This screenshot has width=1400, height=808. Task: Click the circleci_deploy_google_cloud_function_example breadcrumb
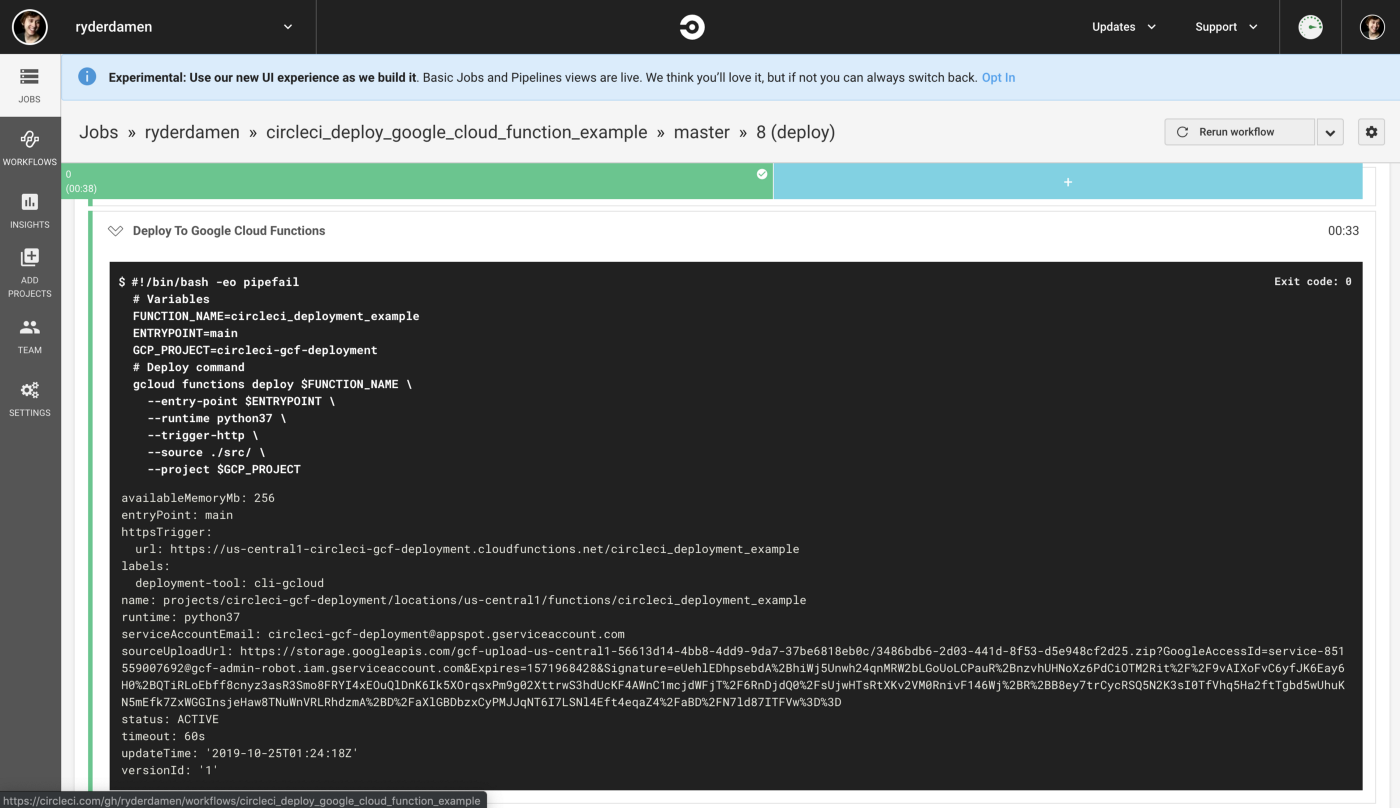[457, 132]
